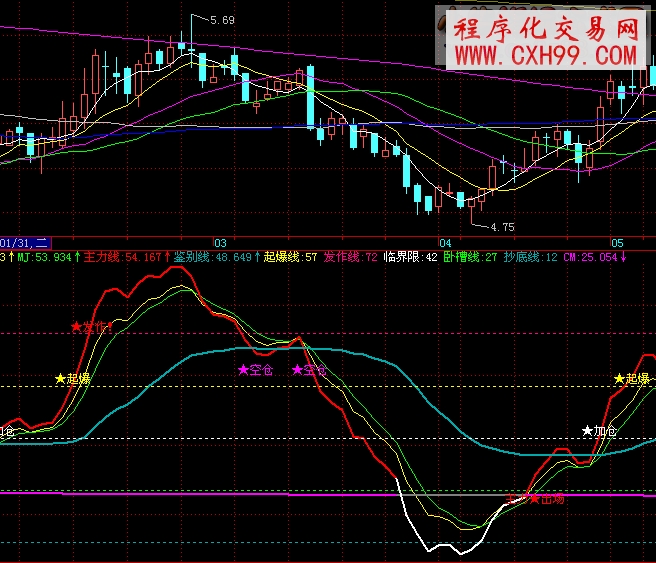Select the 临界限:42 legend label
Screen dimensions: 656x563
tap(411, 257)
